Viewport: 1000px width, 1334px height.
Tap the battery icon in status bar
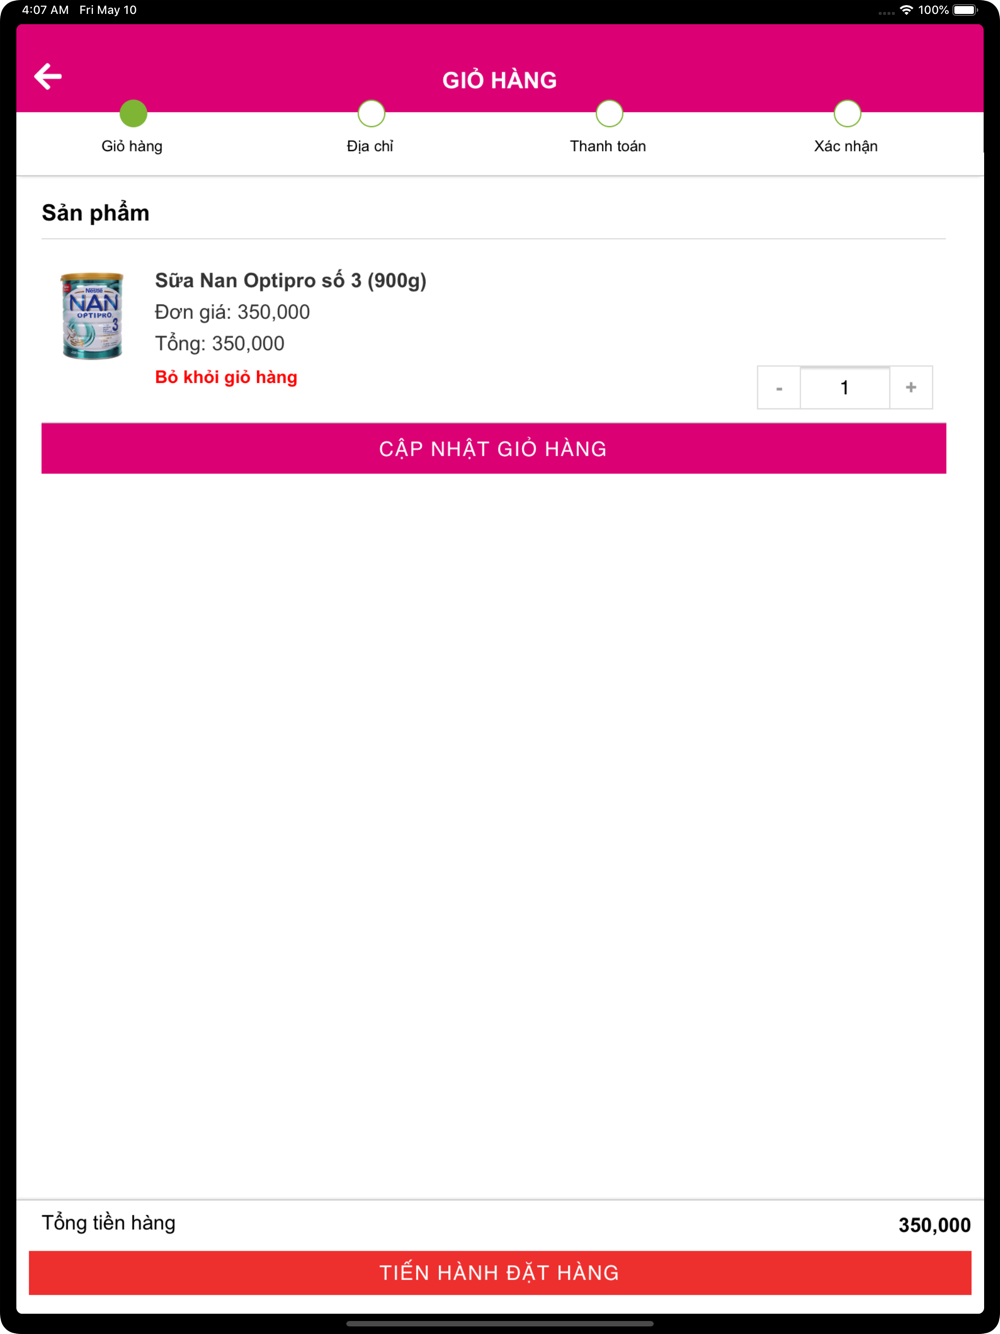pos(966,10)
